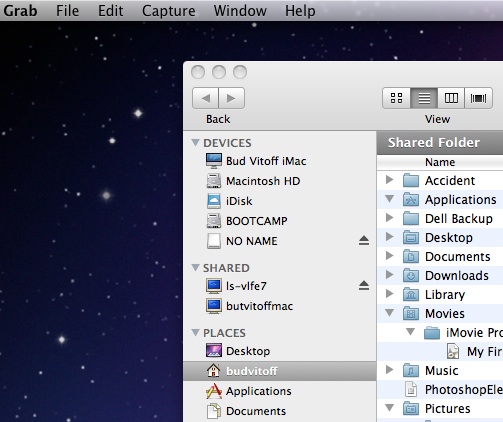
Task: Eject the ls-vlfe7 shared server
Action: tap(364, 285)
